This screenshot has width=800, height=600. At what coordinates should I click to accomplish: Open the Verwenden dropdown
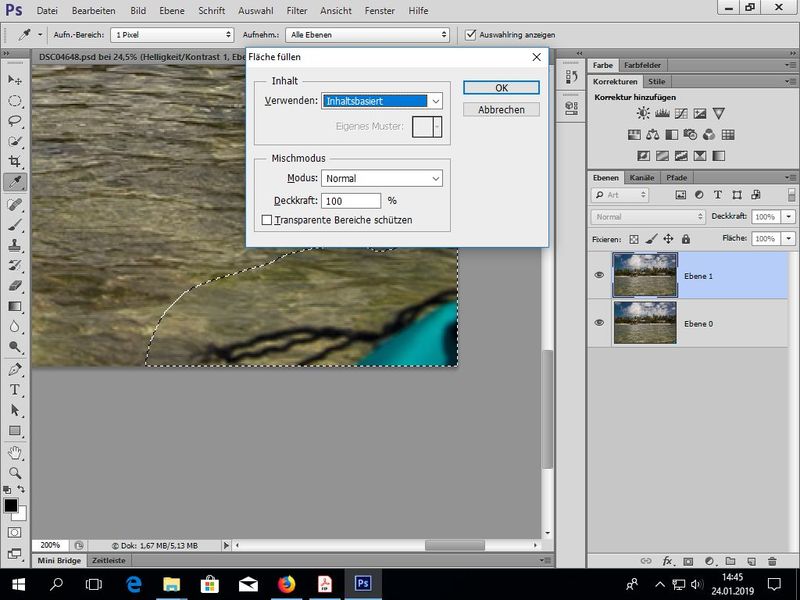(x=382, y=101)
